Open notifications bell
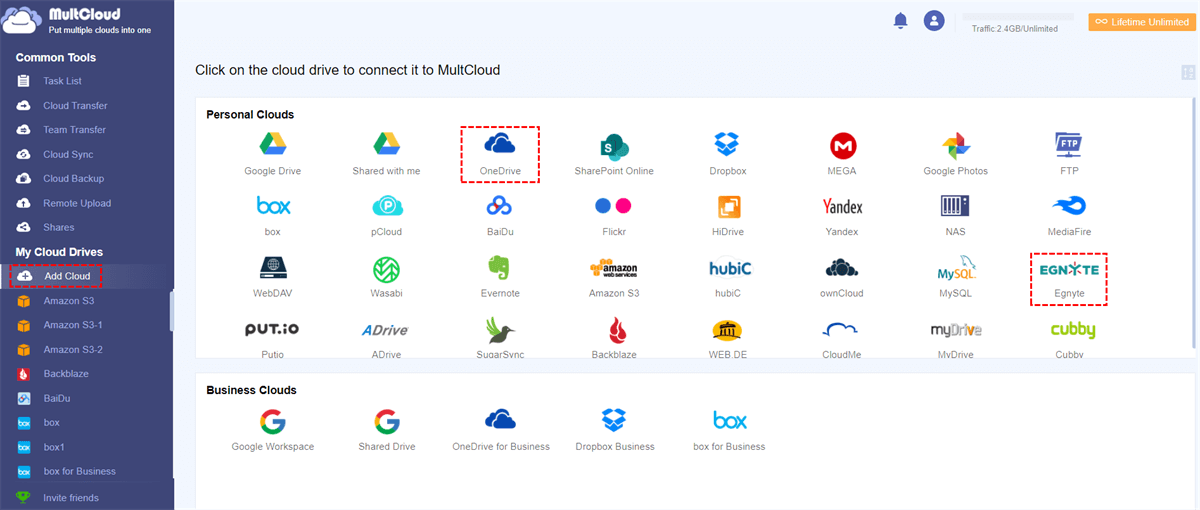1200x510 pixels. 900,20
